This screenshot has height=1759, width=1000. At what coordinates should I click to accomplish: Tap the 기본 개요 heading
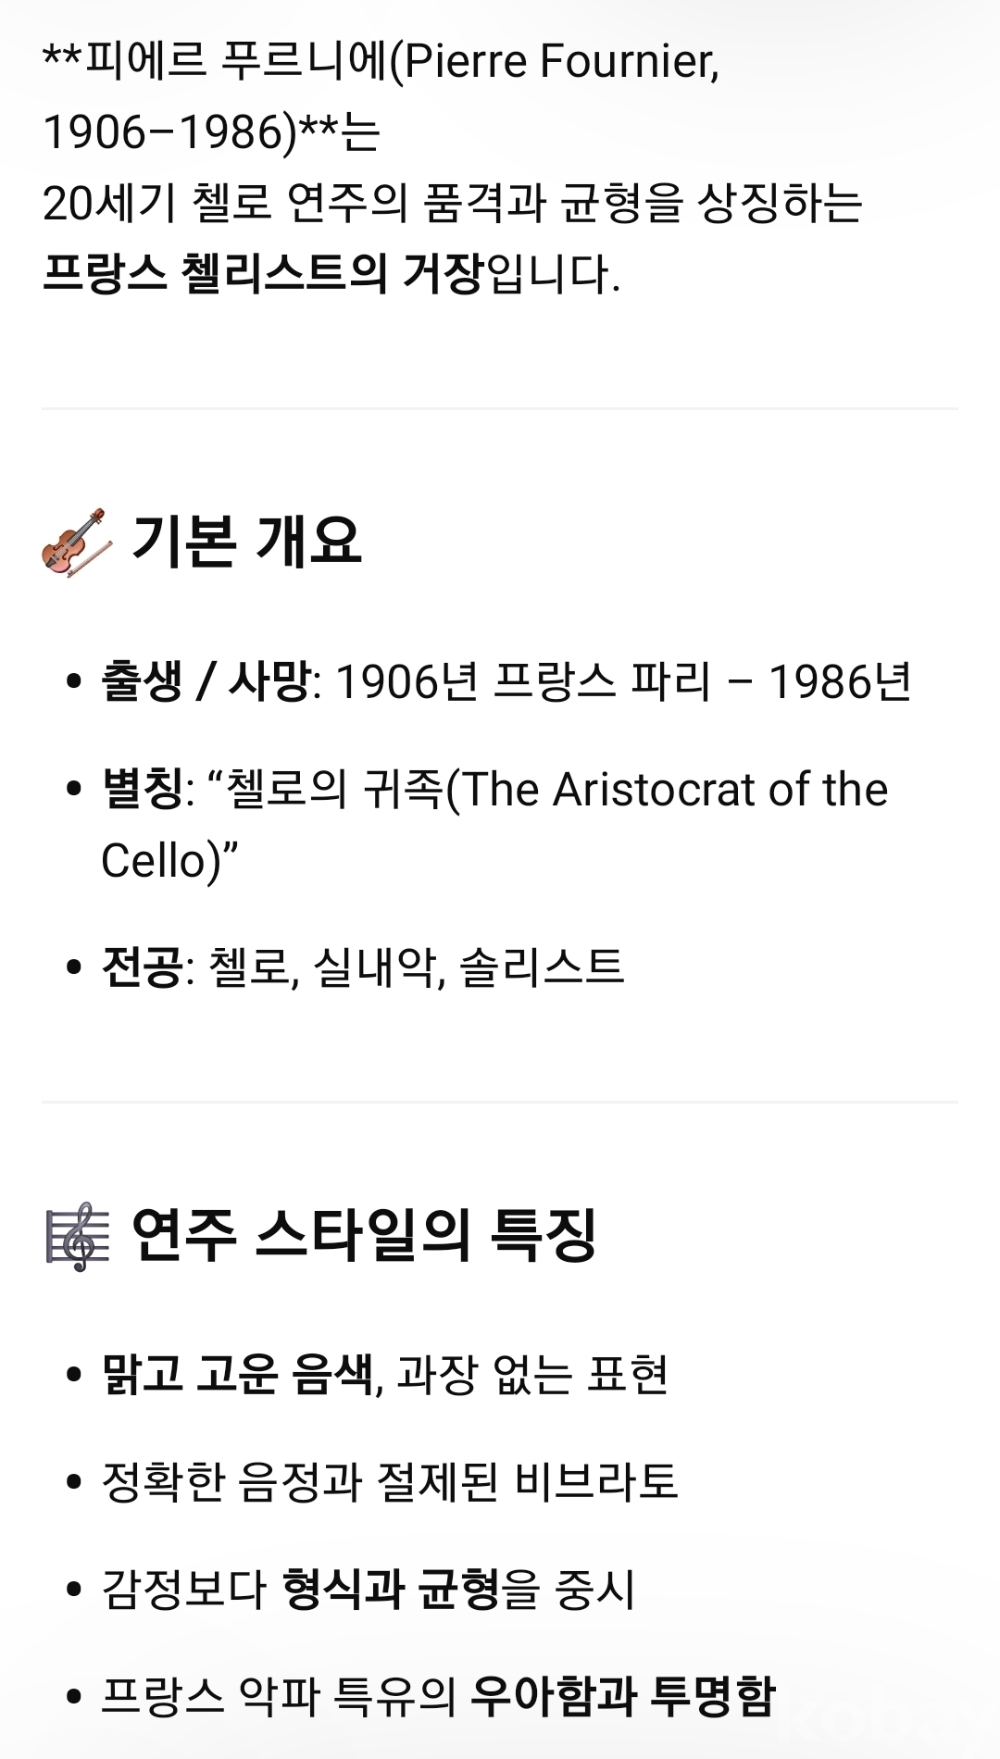[246, 541]
